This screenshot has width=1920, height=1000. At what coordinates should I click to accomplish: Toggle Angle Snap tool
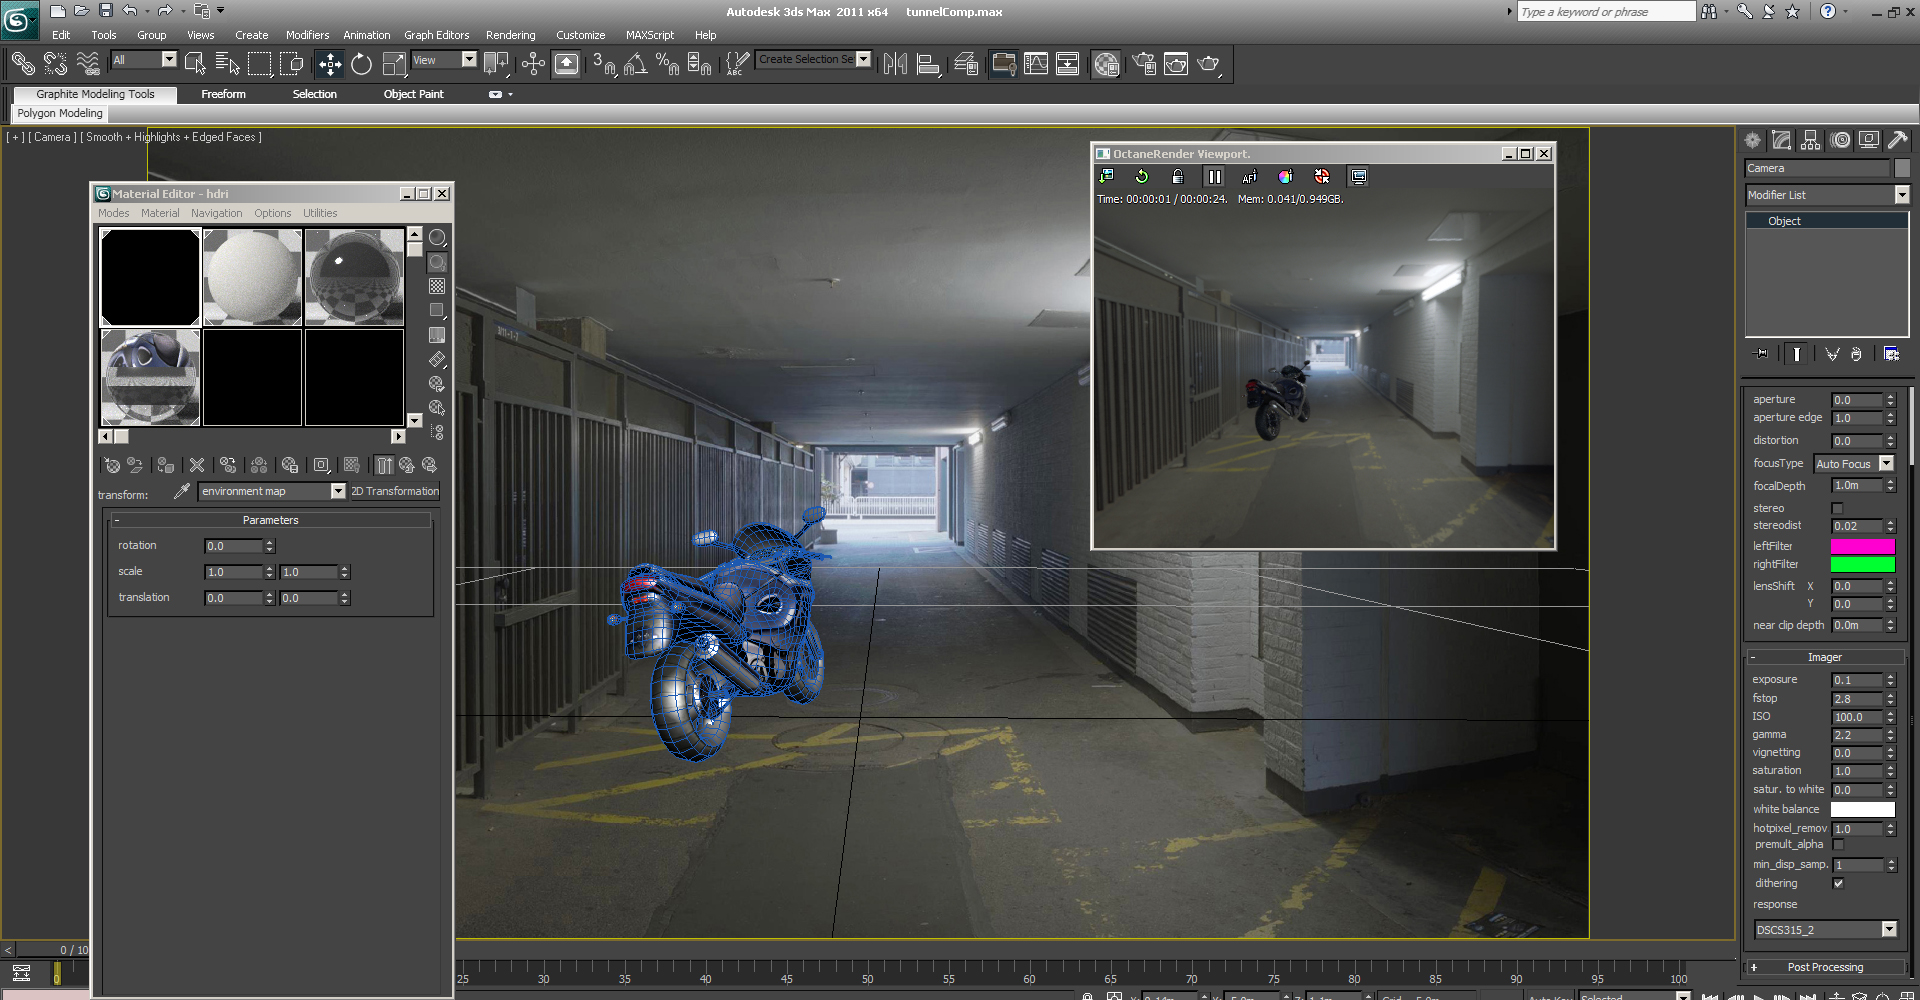click(635, 64)
